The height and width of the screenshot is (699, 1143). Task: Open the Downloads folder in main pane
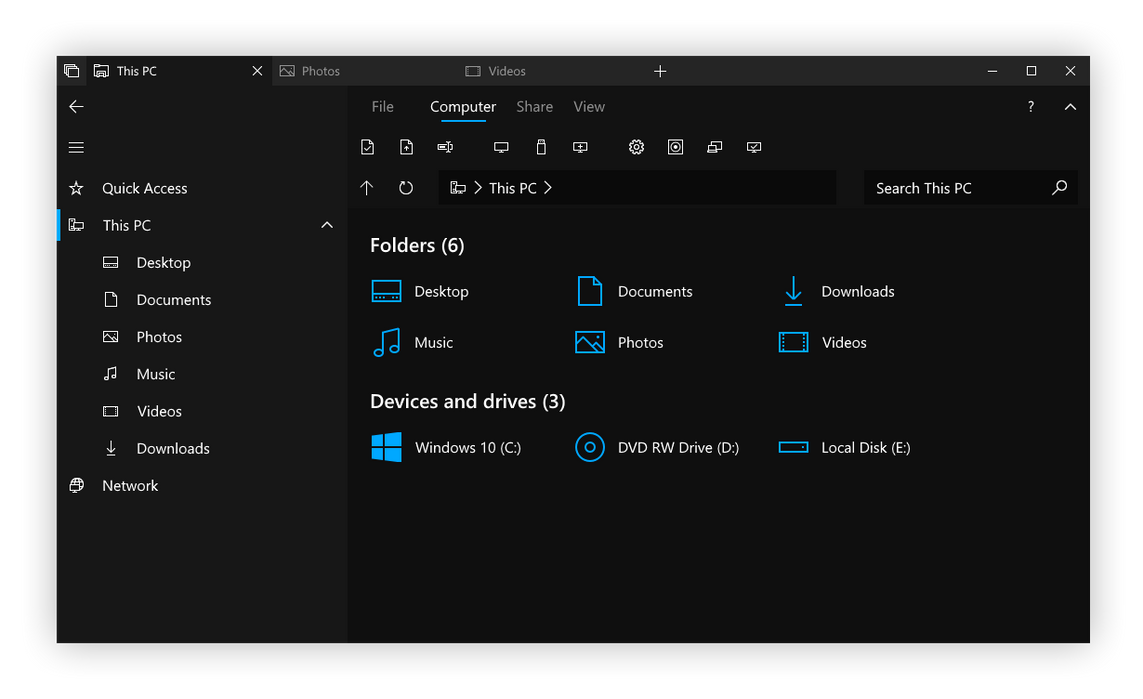857,291
